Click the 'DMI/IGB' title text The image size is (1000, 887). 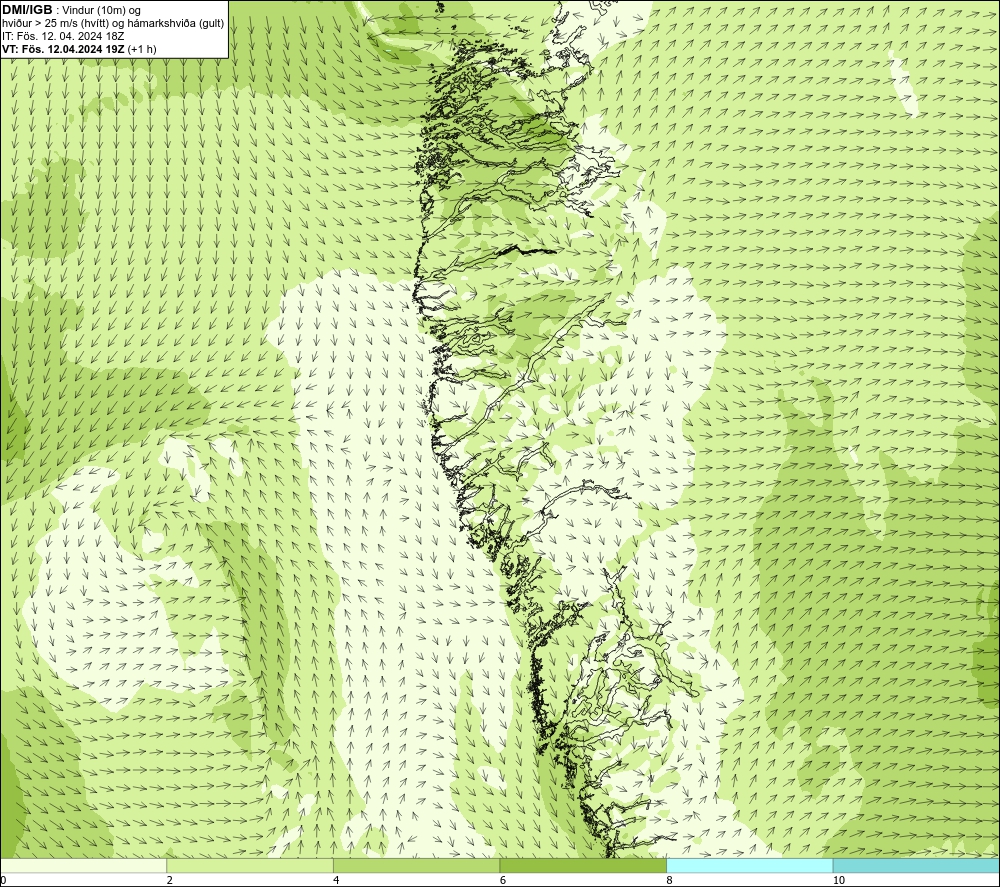pyautogui.click(x=27, y=10)
